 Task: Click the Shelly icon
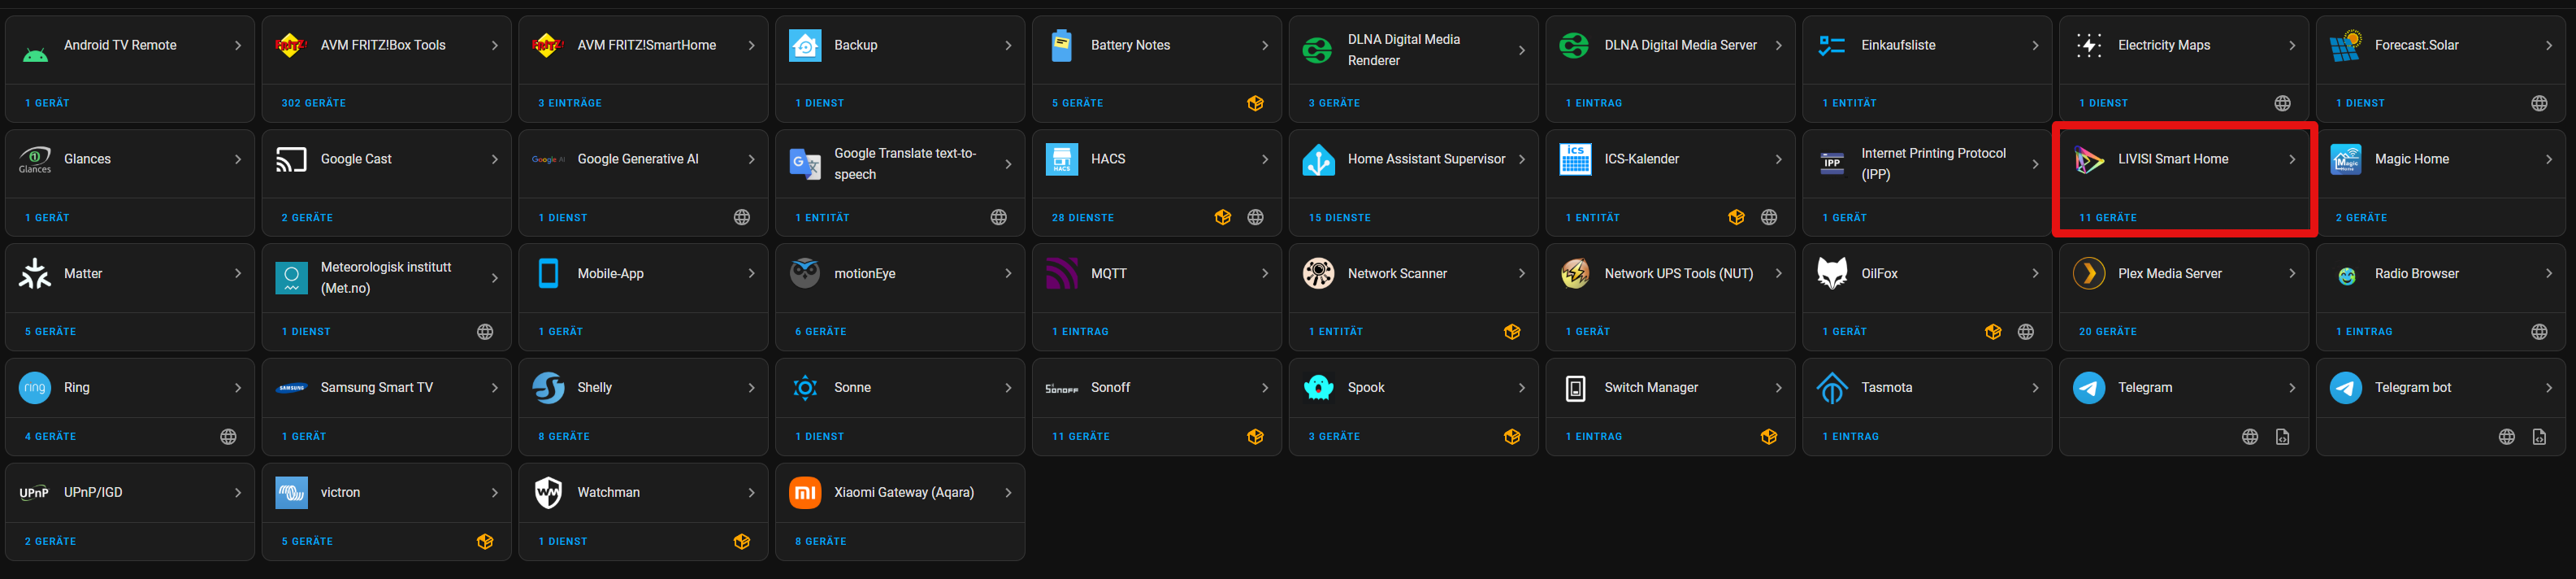[548, 387]
